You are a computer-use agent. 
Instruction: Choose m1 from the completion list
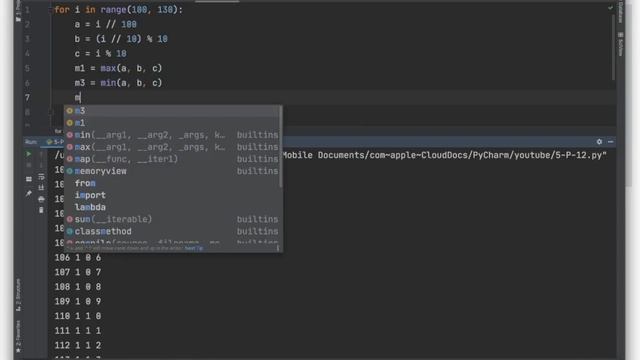173,122
